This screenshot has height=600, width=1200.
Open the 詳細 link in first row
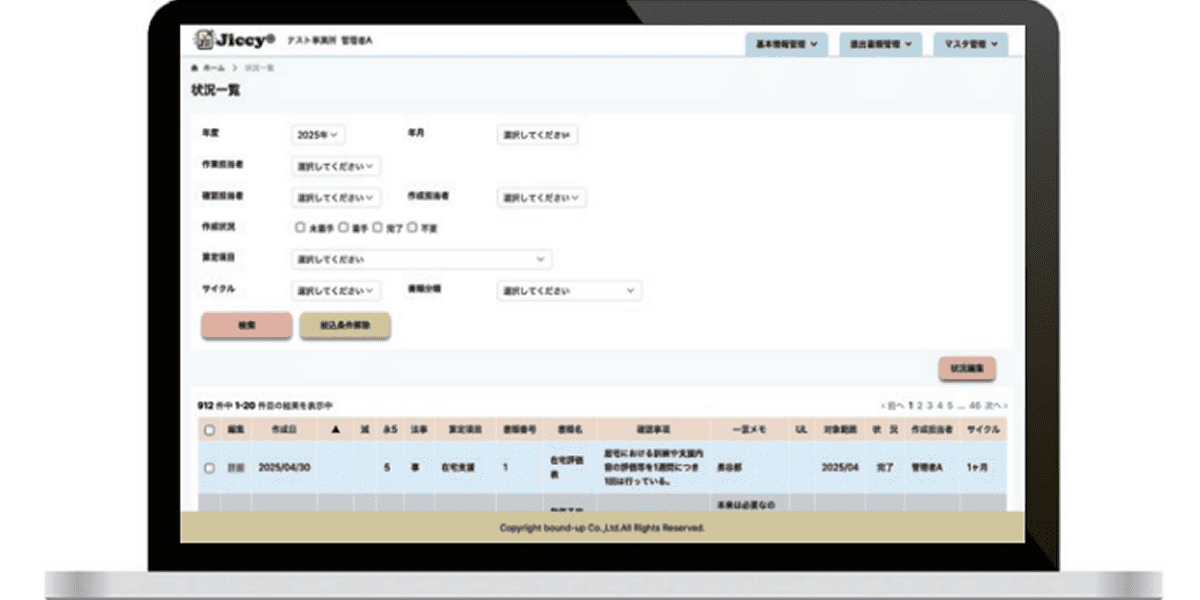click(x=235, y=467)
